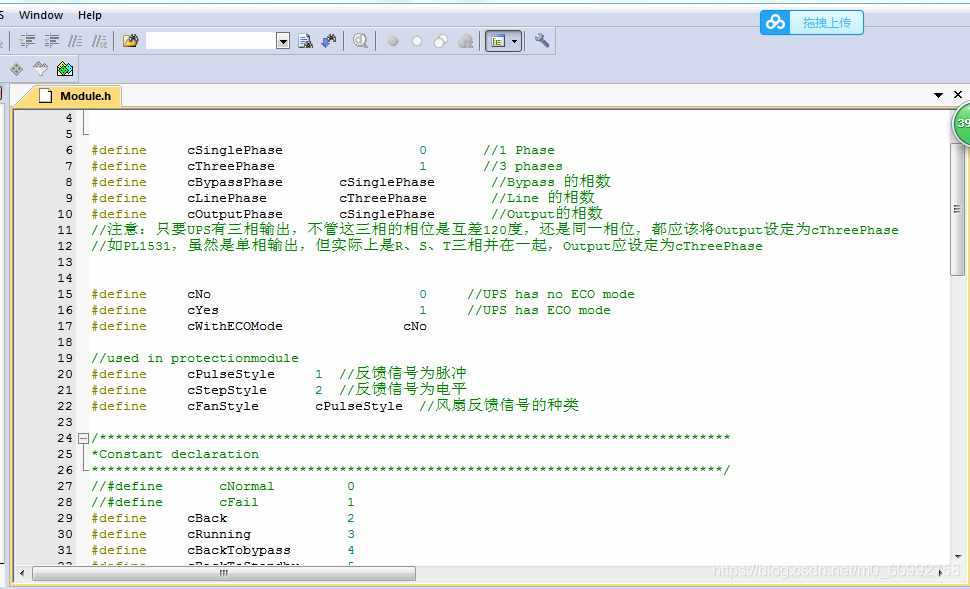Click cYes on line 16
The image size is (970, 589).
tap(203, 311)
